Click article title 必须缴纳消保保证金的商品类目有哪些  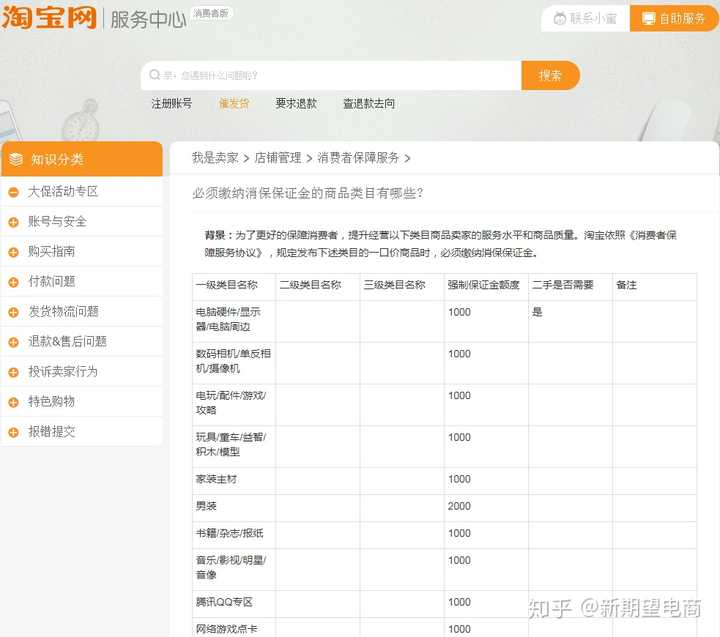(x=307, y=193)
